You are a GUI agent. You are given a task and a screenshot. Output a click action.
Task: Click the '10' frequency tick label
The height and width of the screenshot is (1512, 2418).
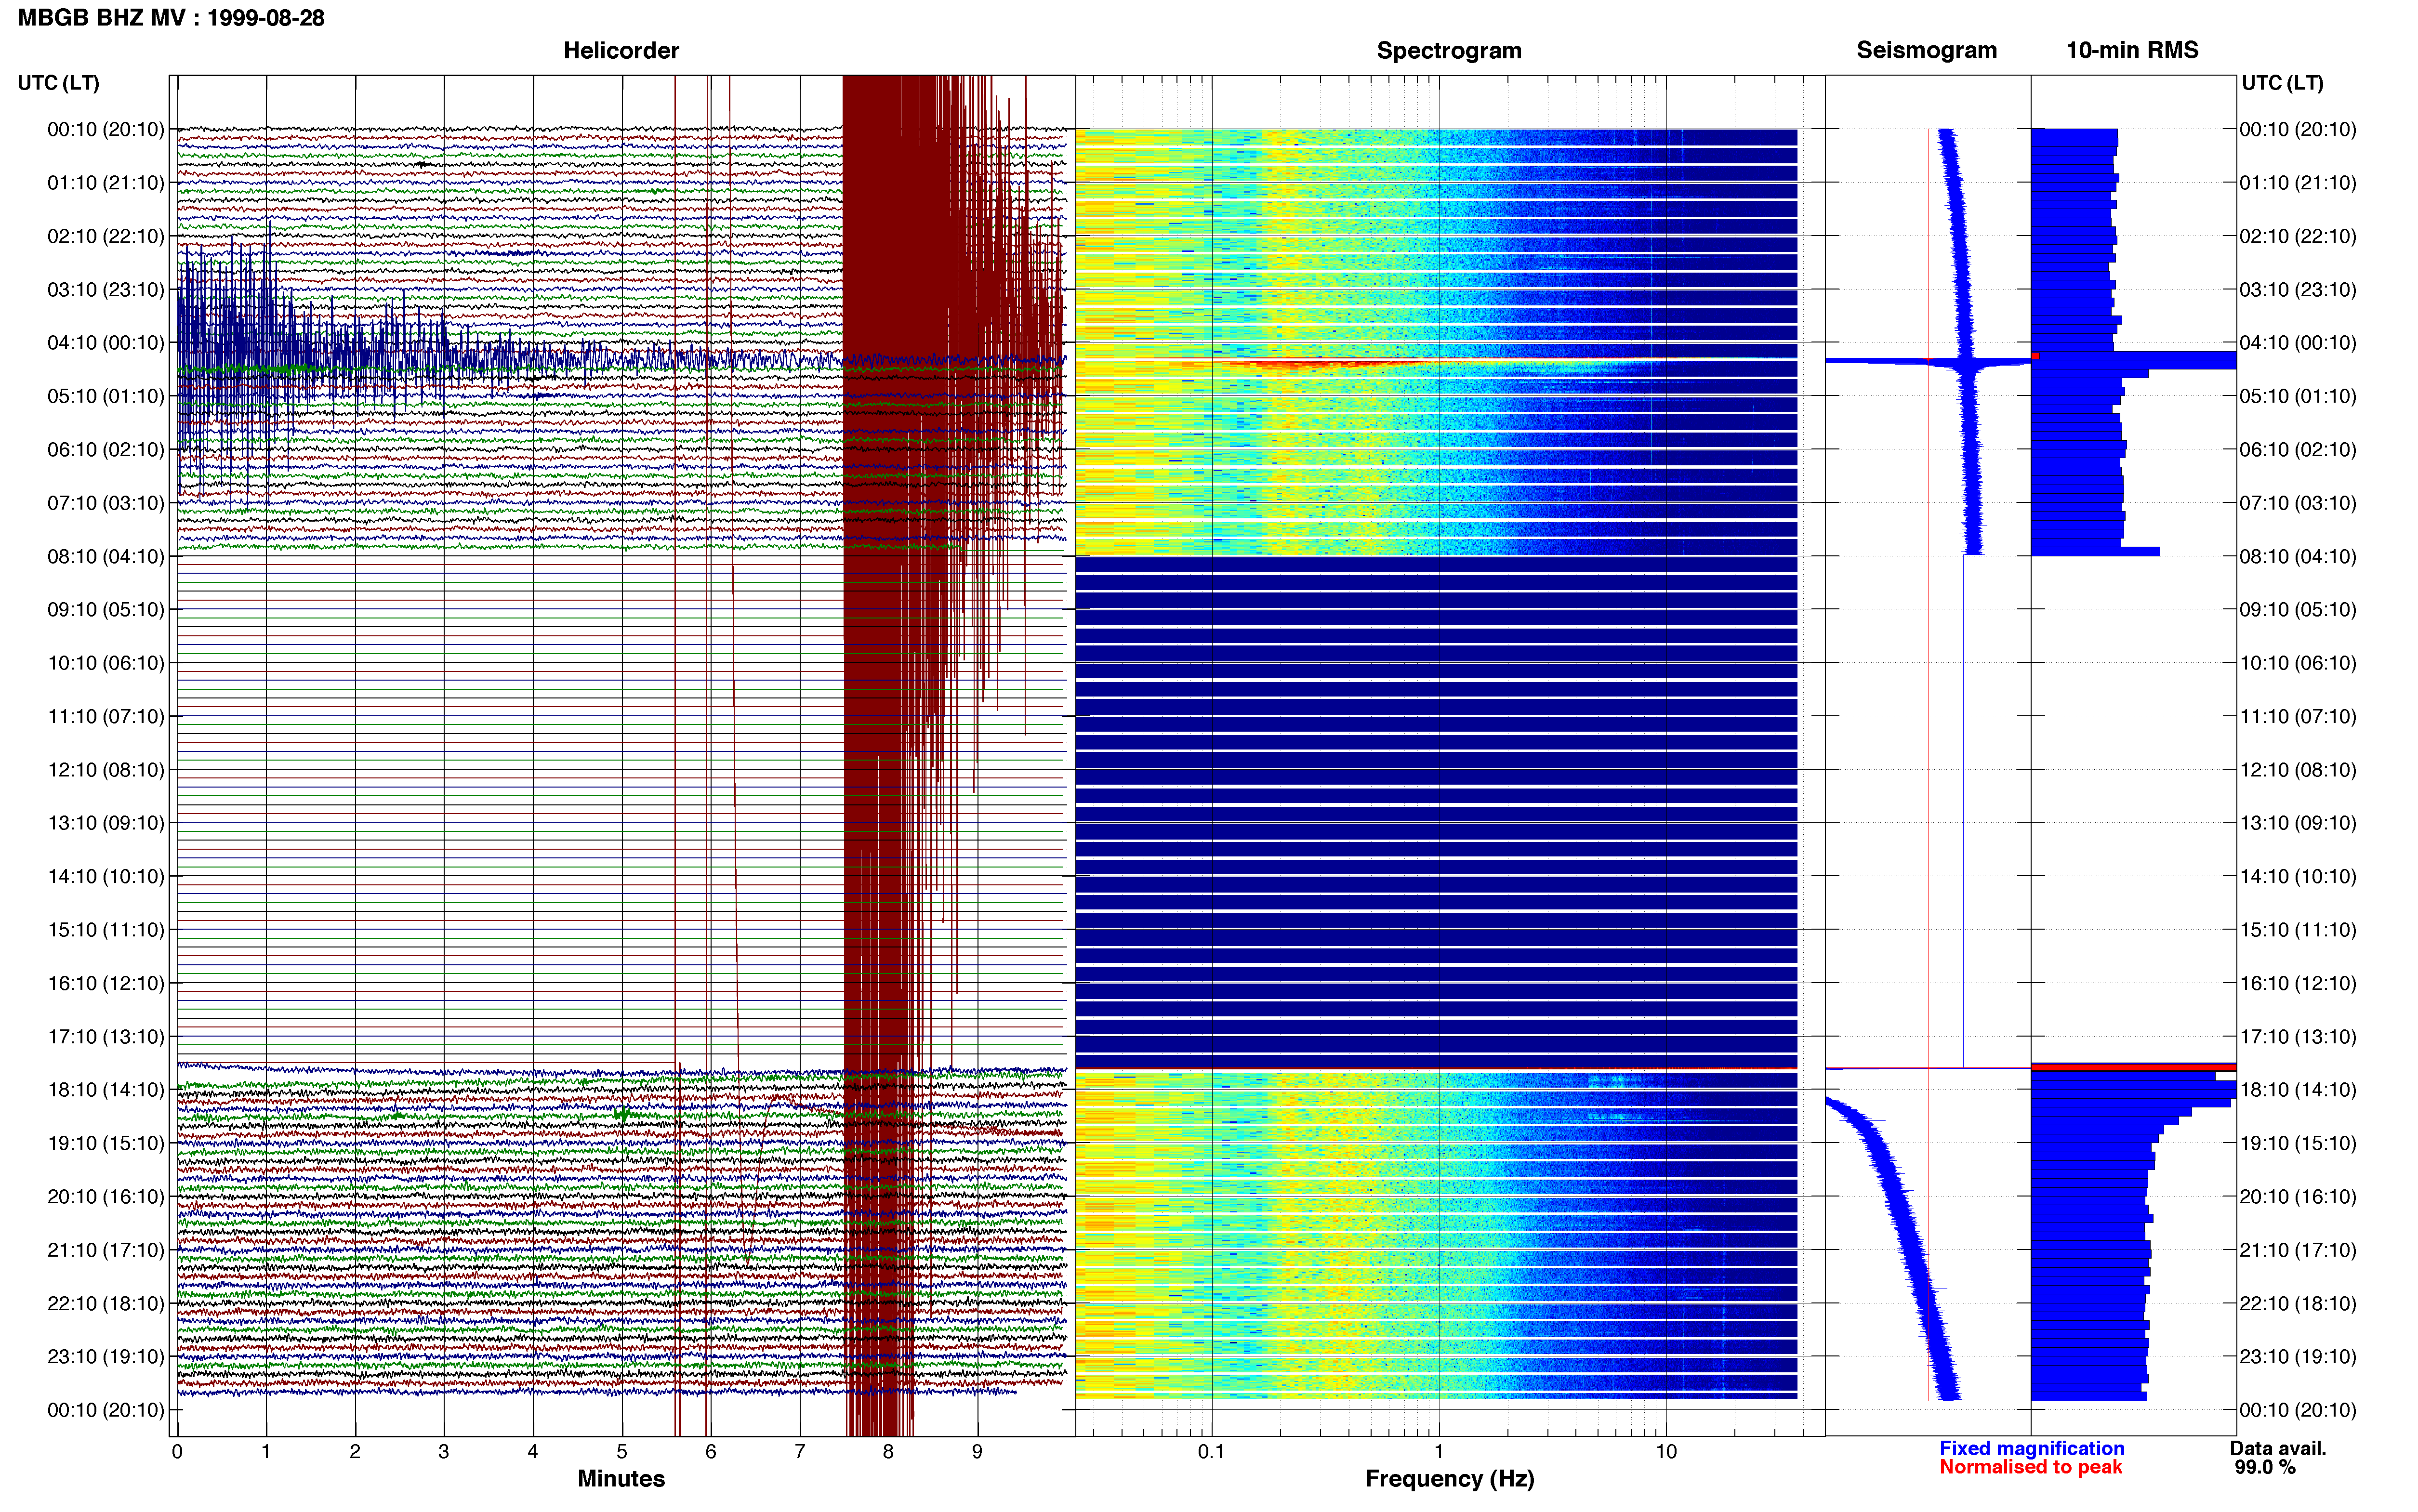pyautogui.click(x=1666, y=1451)
